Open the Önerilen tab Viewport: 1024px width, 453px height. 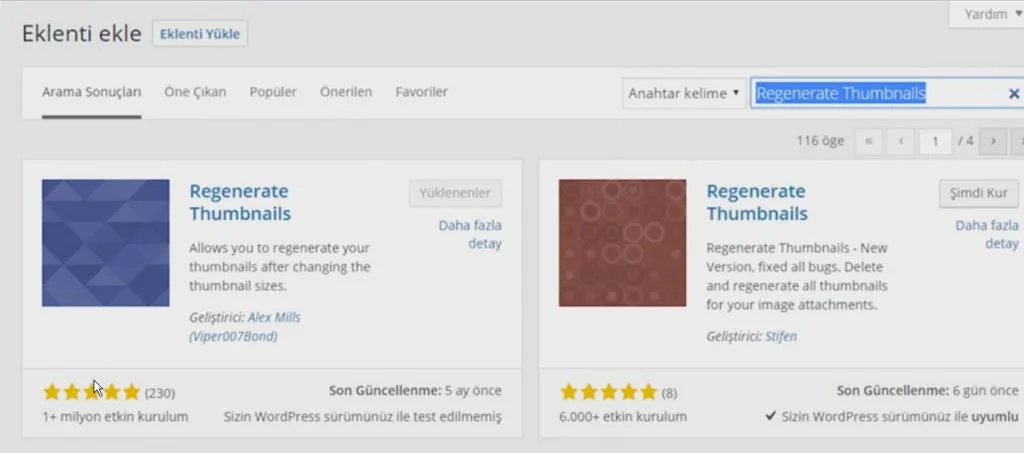(346, 92)
